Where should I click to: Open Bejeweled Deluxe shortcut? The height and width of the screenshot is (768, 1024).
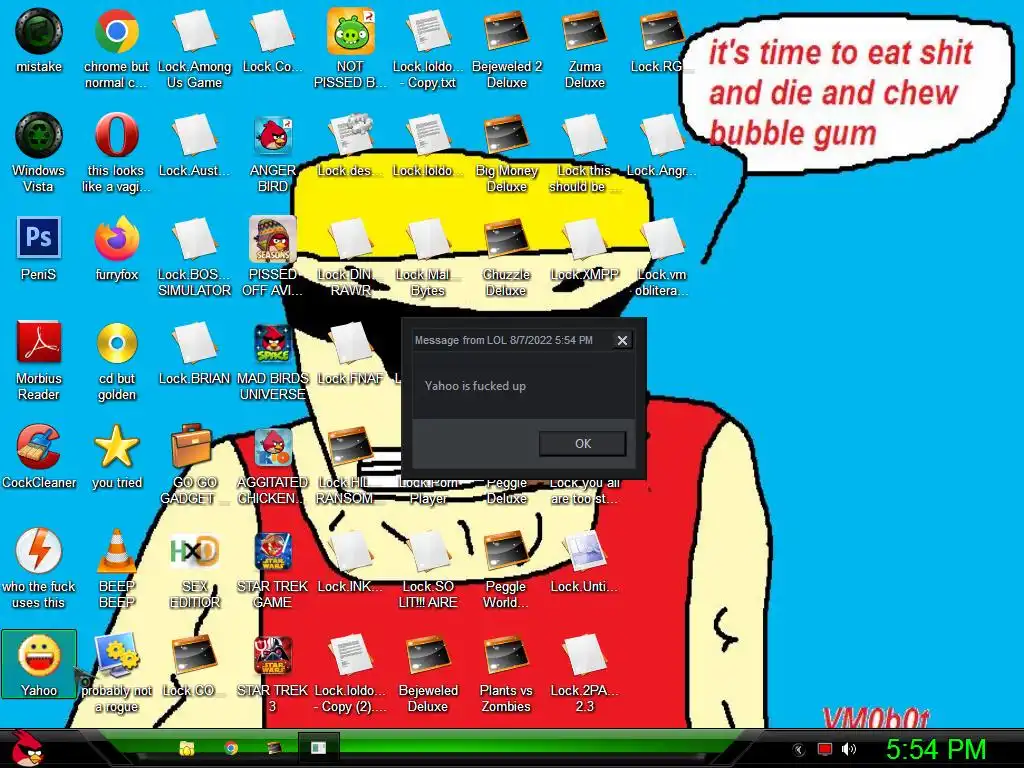pyautogui.click(x=428, y=673)
